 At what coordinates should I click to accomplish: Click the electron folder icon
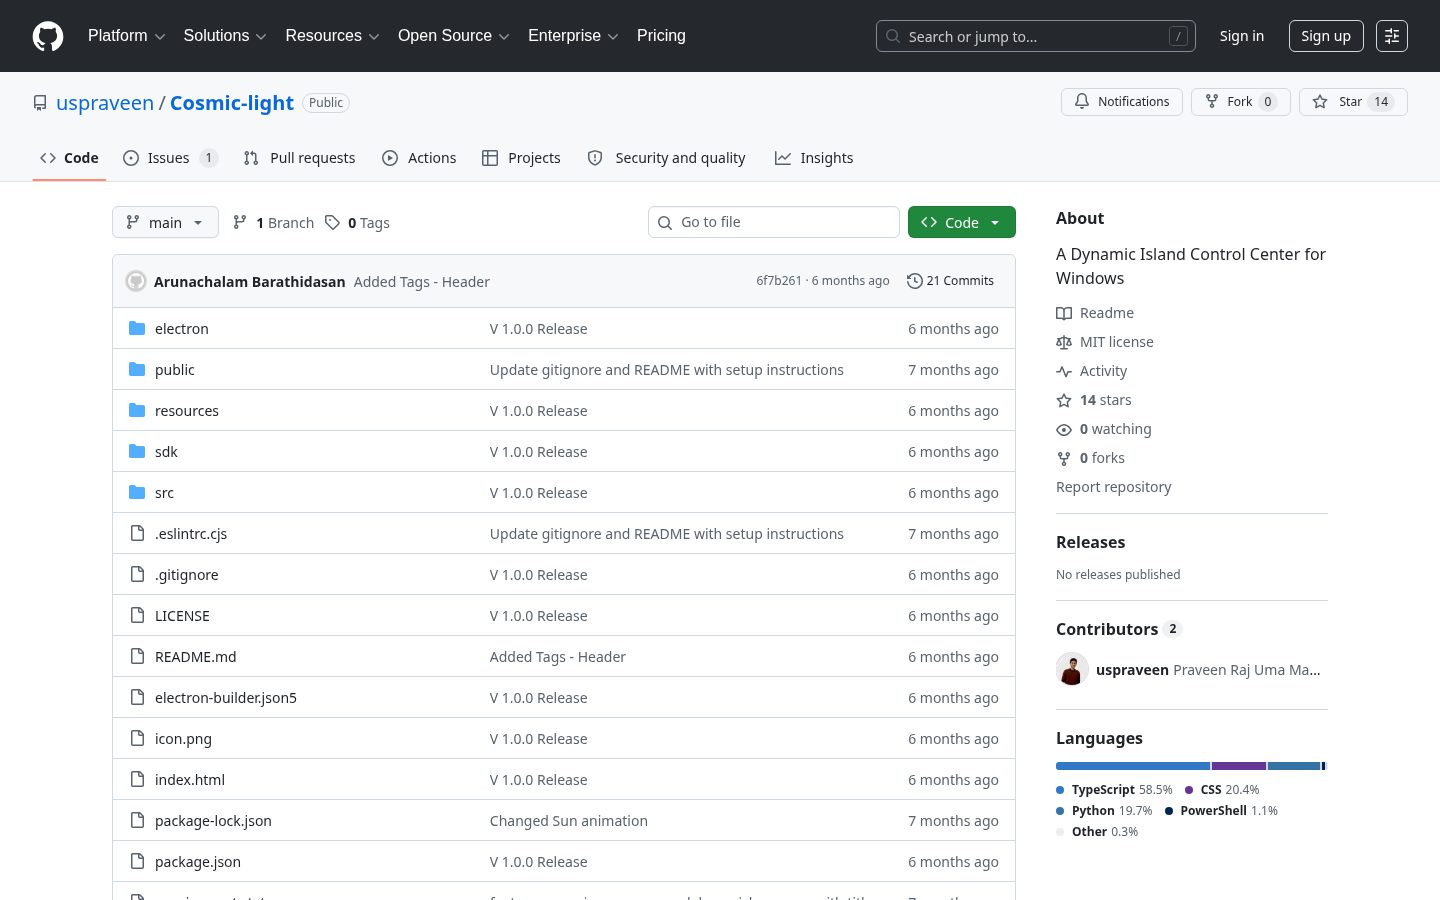point(137,328)
